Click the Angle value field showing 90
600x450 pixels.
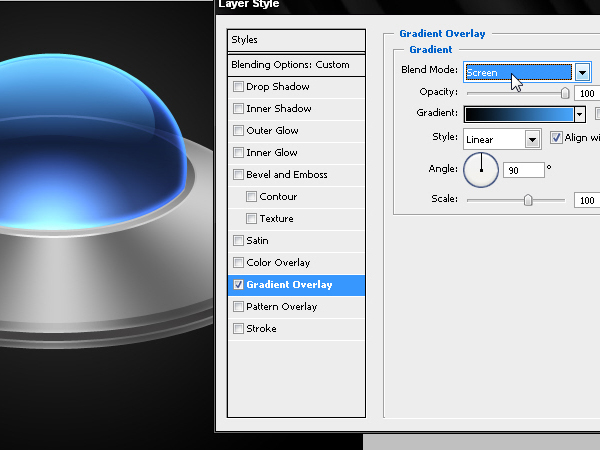(x=523, y=170)
